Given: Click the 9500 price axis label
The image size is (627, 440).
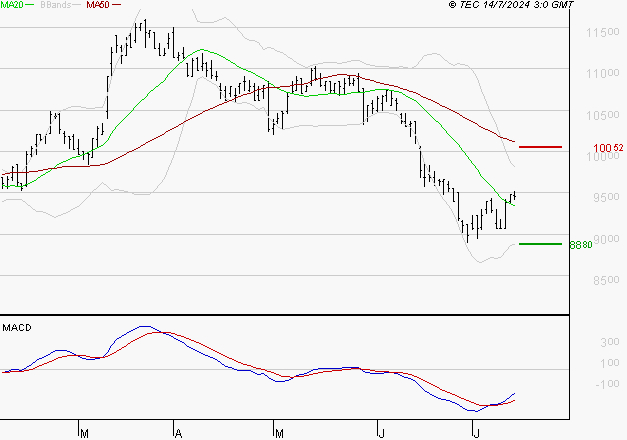Looking at the screenshot, I should point(606,197).
